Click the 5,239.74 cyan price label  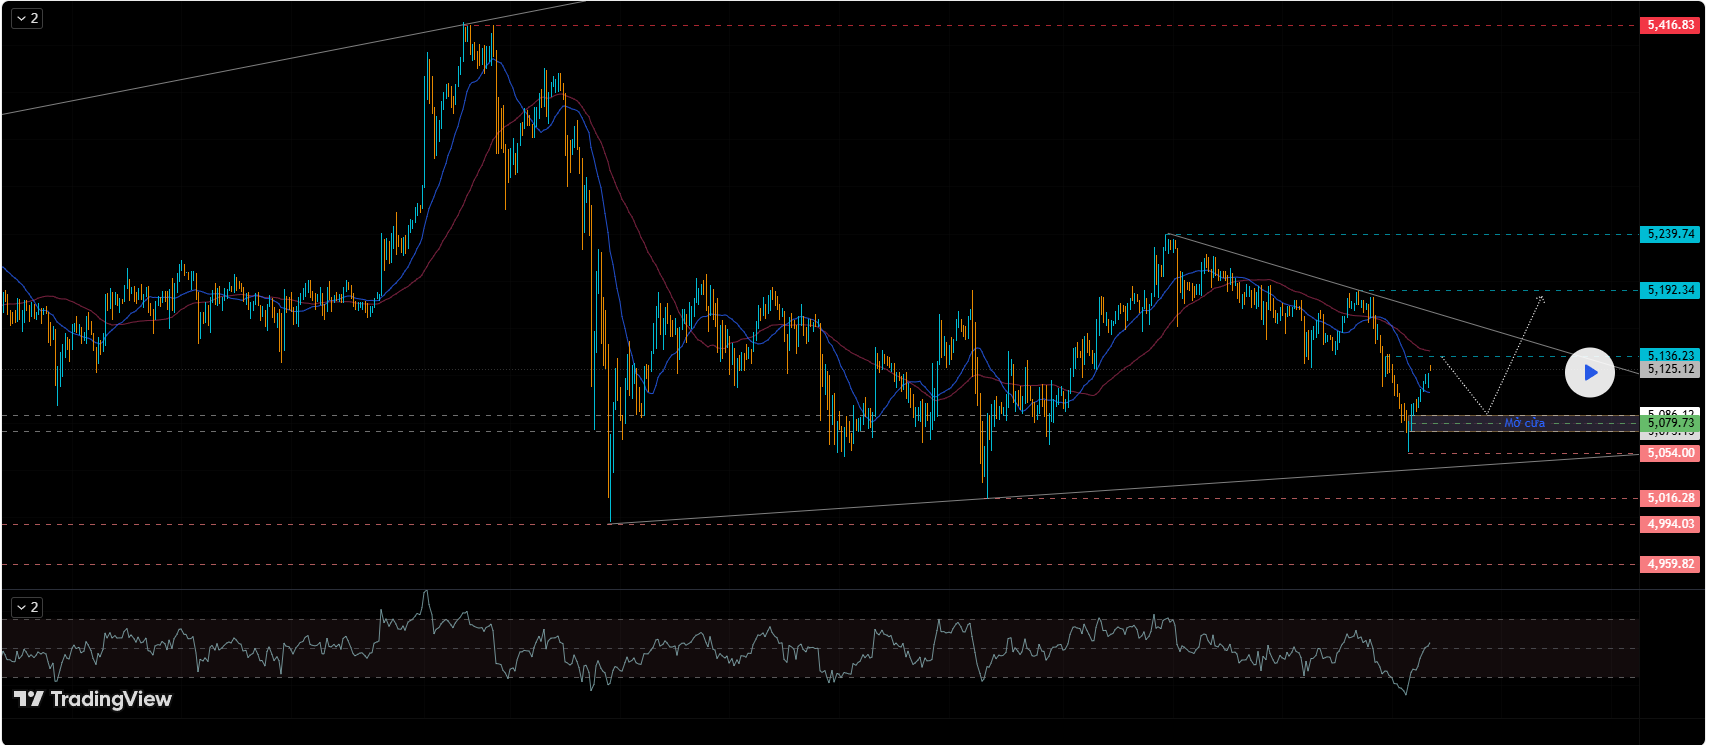[1670, 234]
